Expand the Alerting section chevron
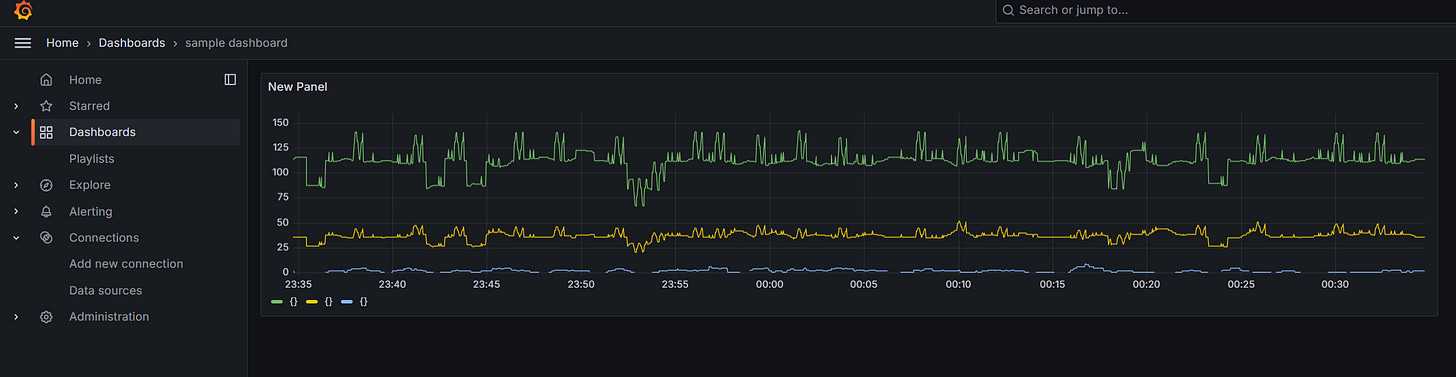 pos(15,212)
